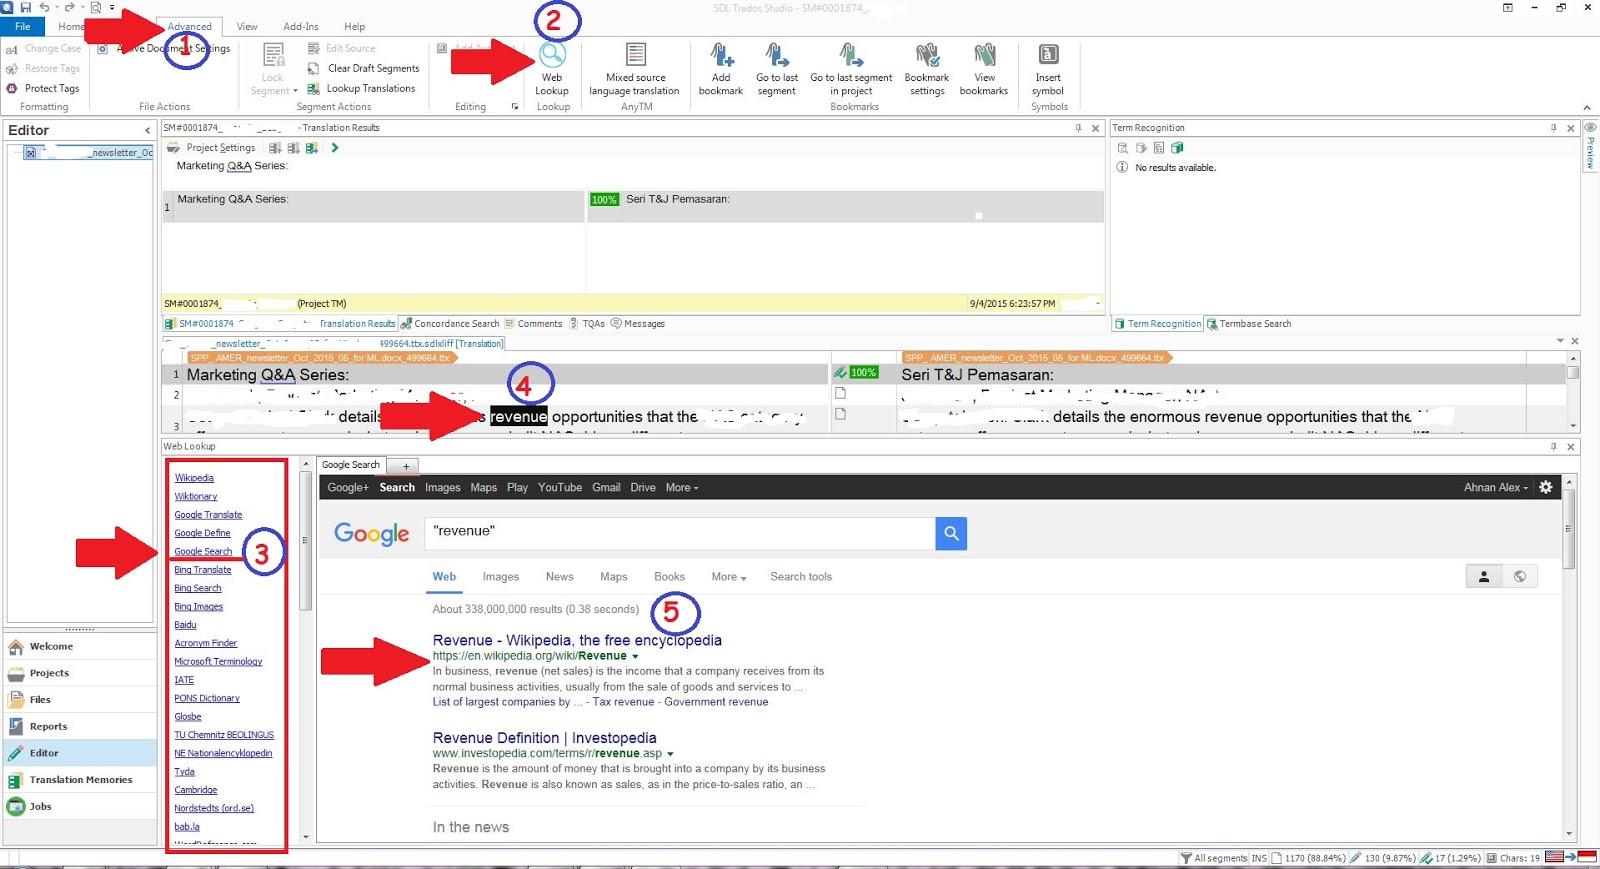This screenshot has width=1600, height=869.
Task: Click Lookup Translations in Segment Actions
Action: tap(361, 88)
